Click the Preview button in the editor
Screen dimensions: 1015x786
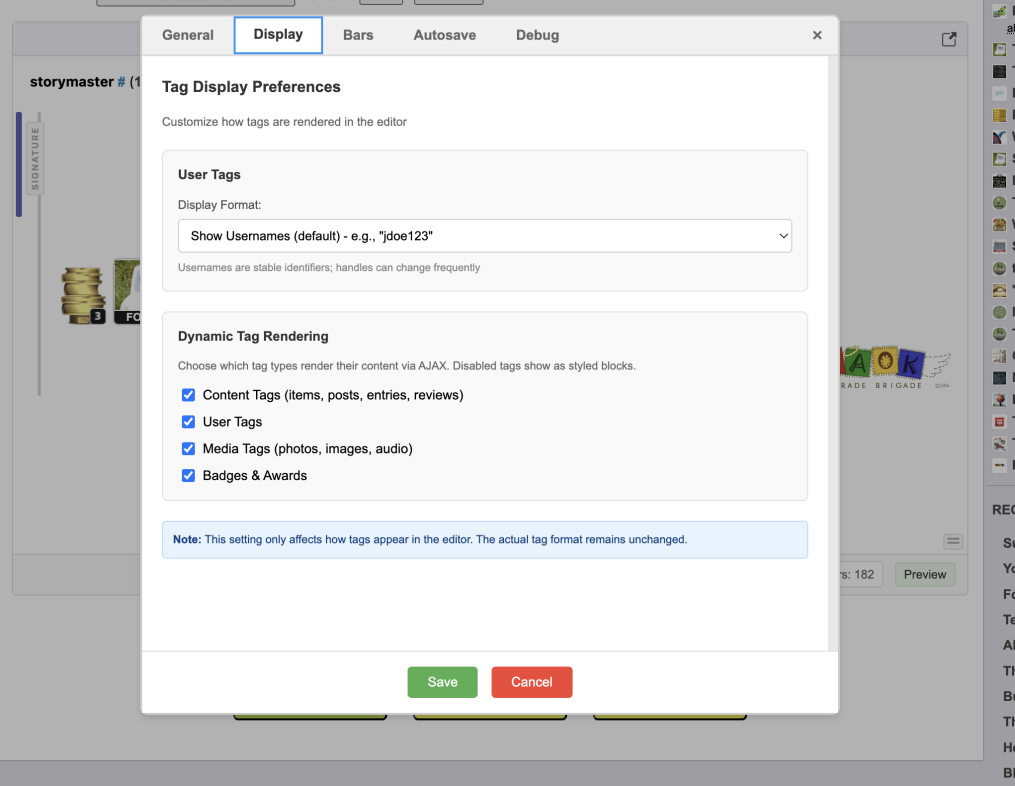(925, 574)
